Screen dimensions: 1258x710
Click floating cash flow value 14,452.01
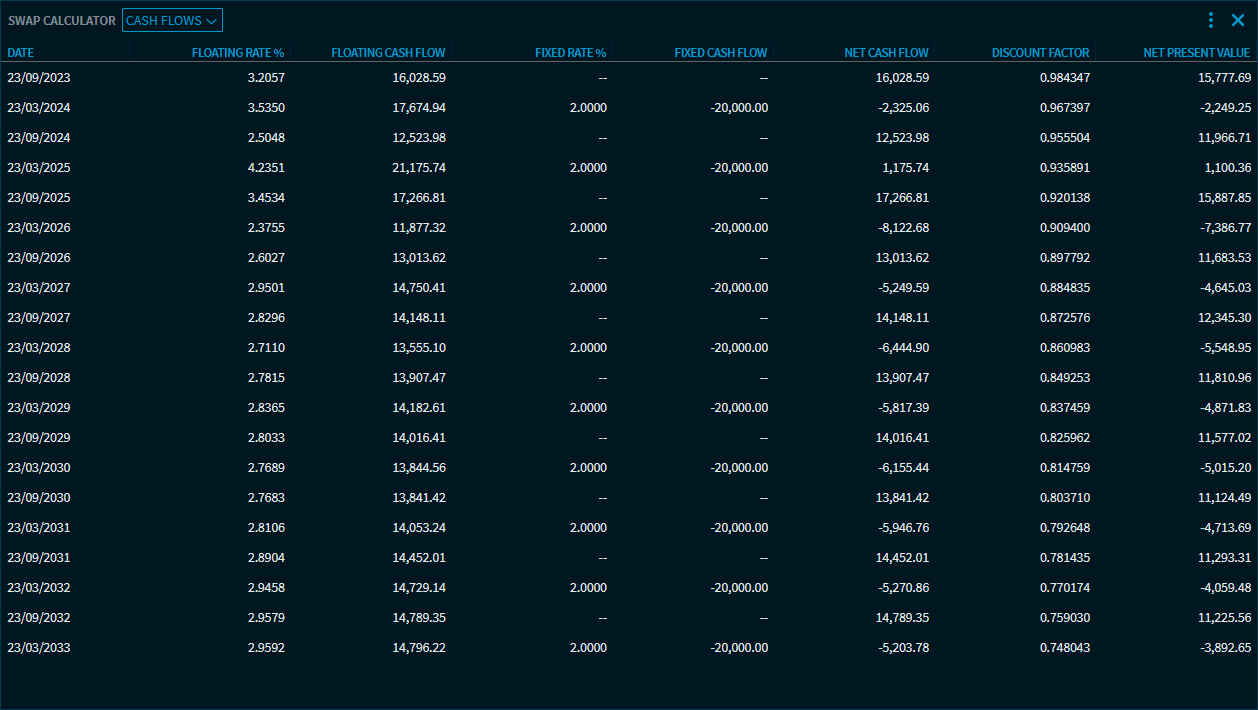(419, 557)
